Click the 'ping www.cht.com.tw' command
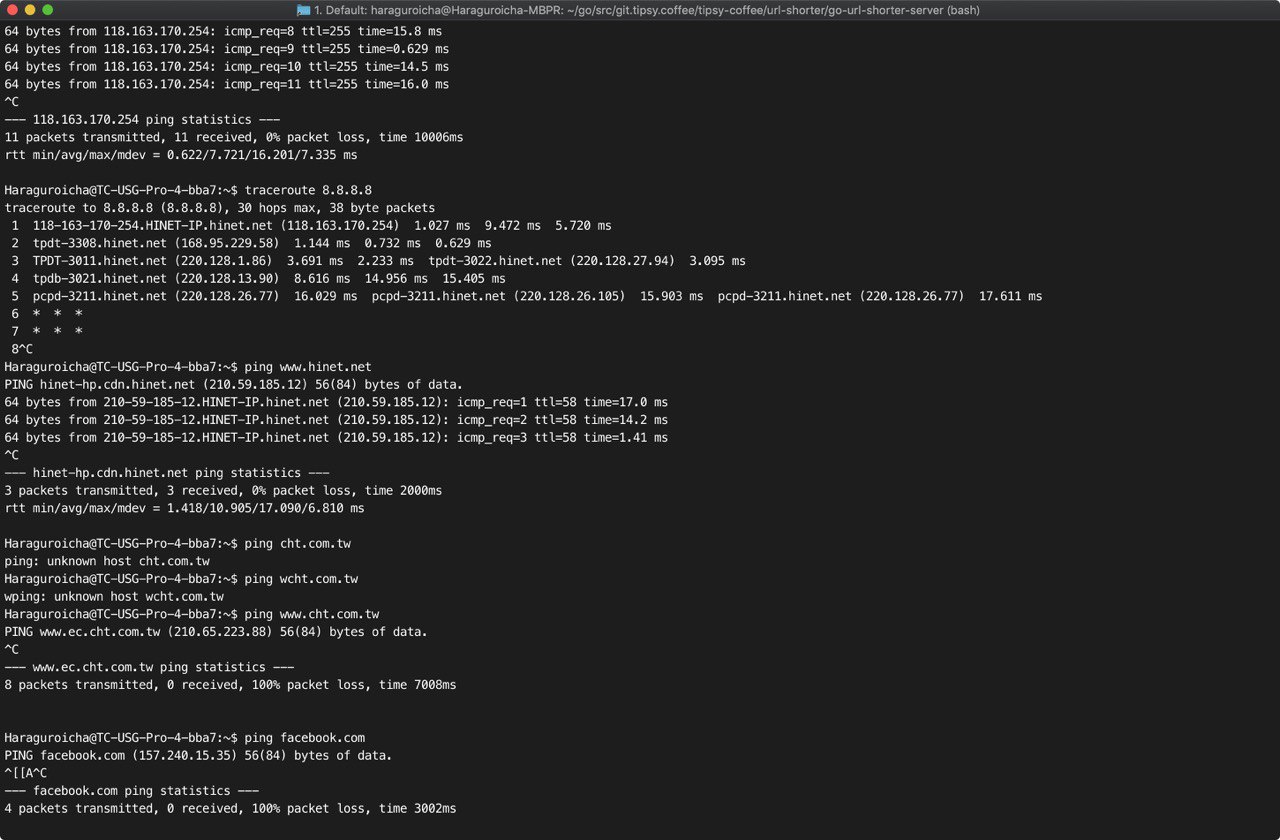The image size is (1280, 840). pyautogui.click(x=312, y=614)
